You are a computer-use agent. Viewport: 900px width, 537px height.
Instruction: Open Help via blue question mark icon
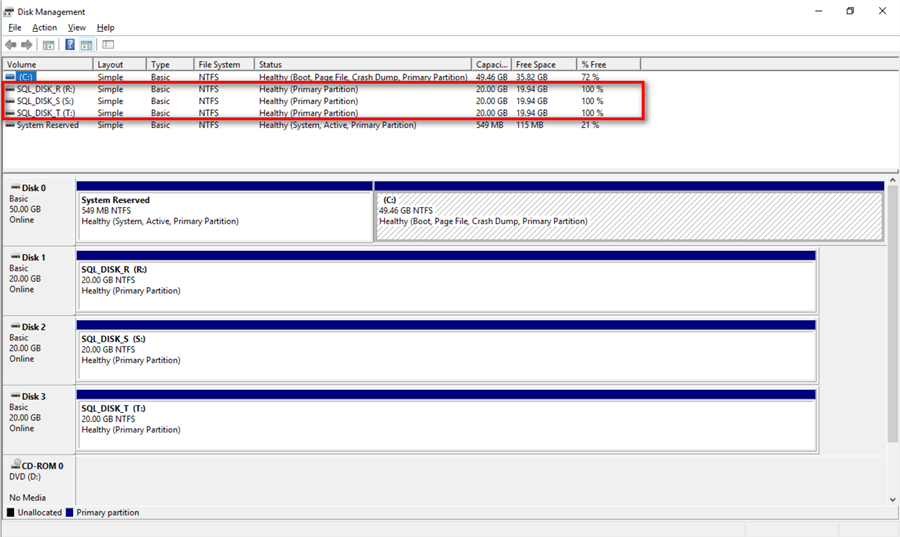click(x=70, y=45)
